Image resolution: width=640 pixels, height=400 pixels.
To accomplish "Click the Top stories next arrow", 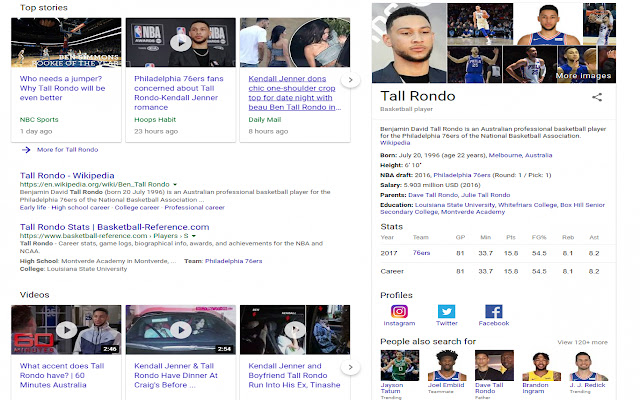I will (350, 80).
